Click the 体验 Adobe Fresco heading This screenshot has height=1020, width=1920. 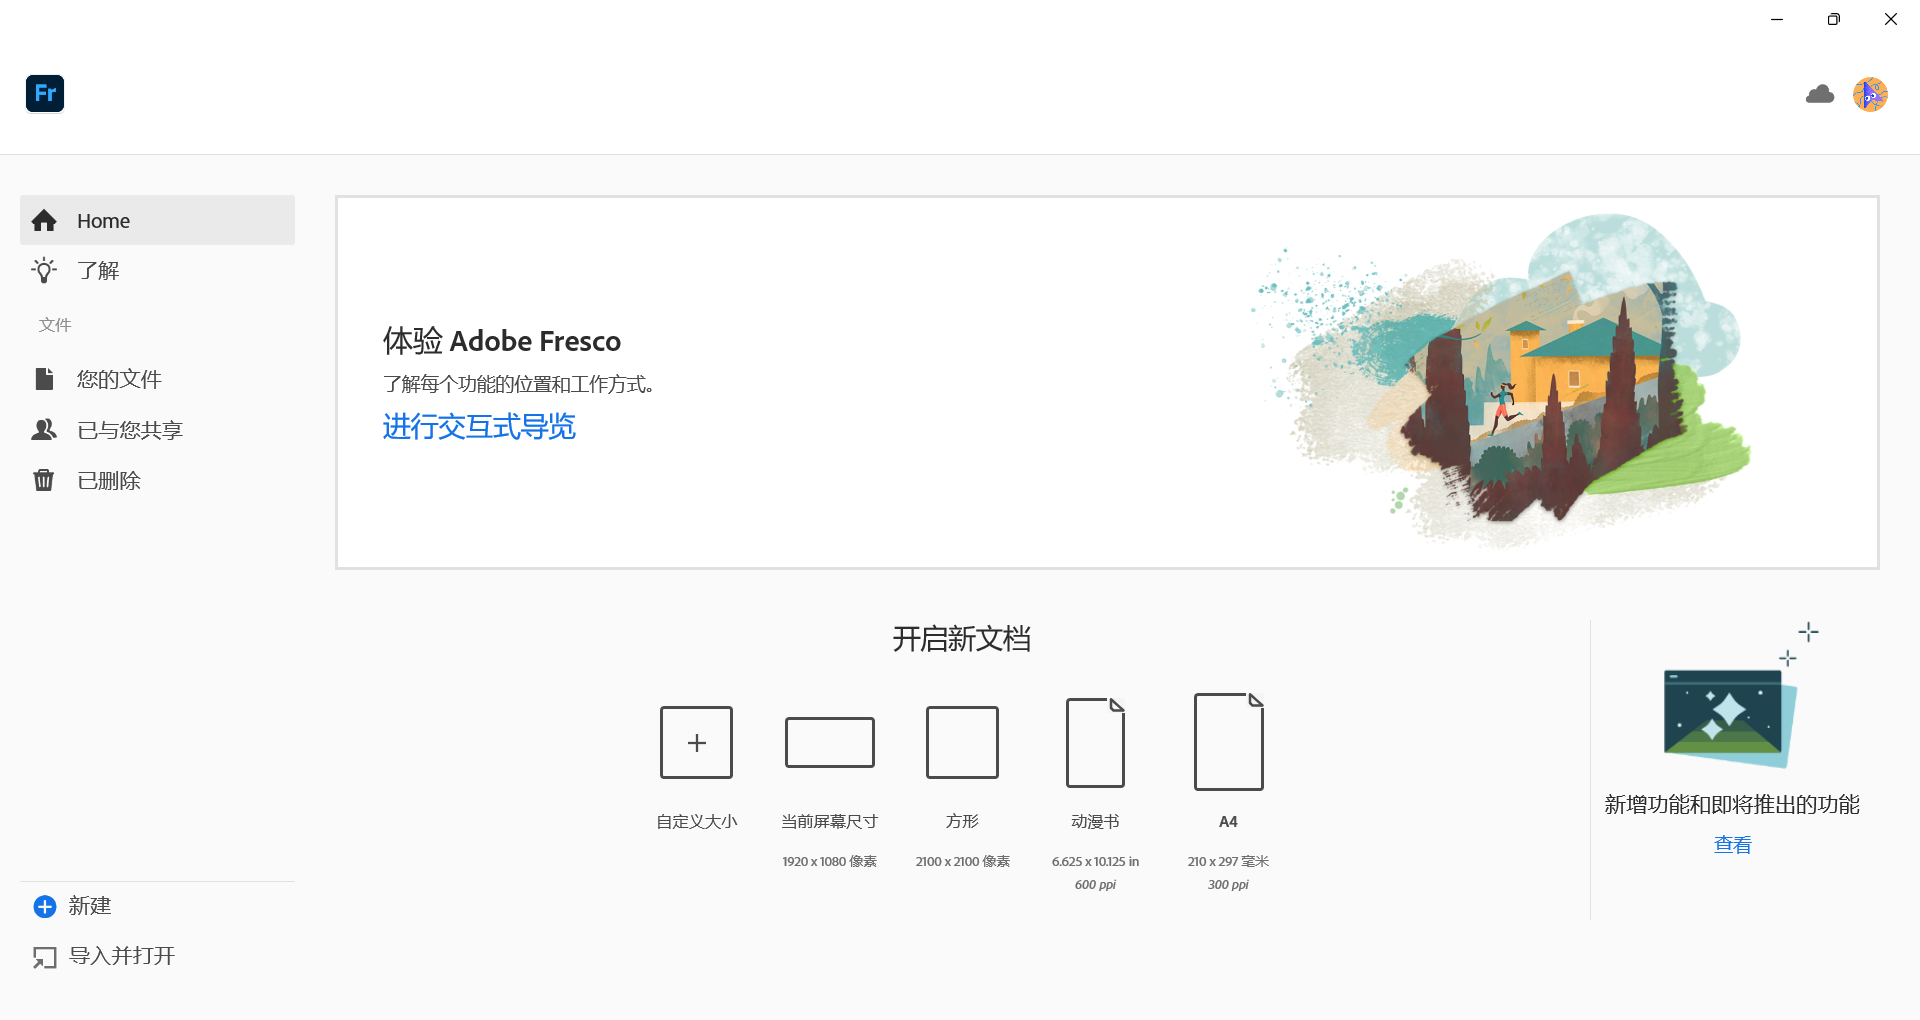[501, 341]
